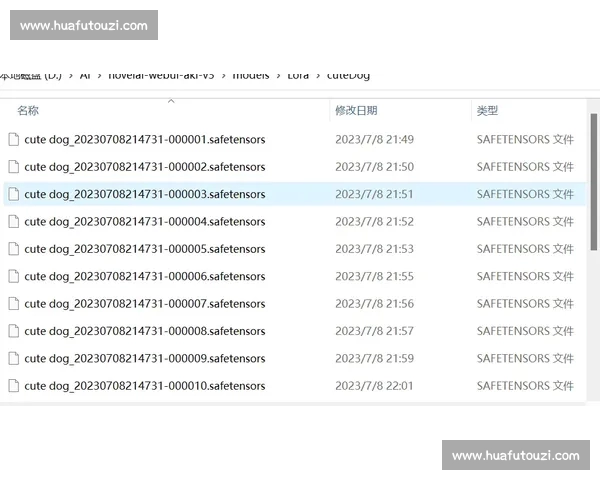
Task: Click file icon of 000007 safetensors
Action: click(14, 304)
